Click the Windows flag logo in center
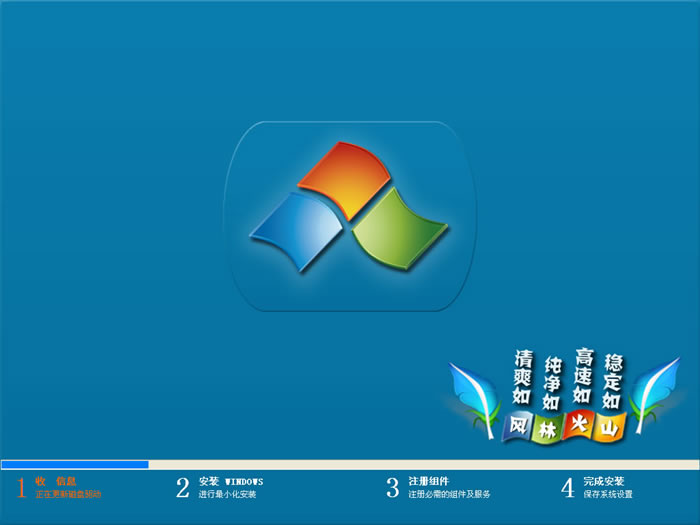 349,207
